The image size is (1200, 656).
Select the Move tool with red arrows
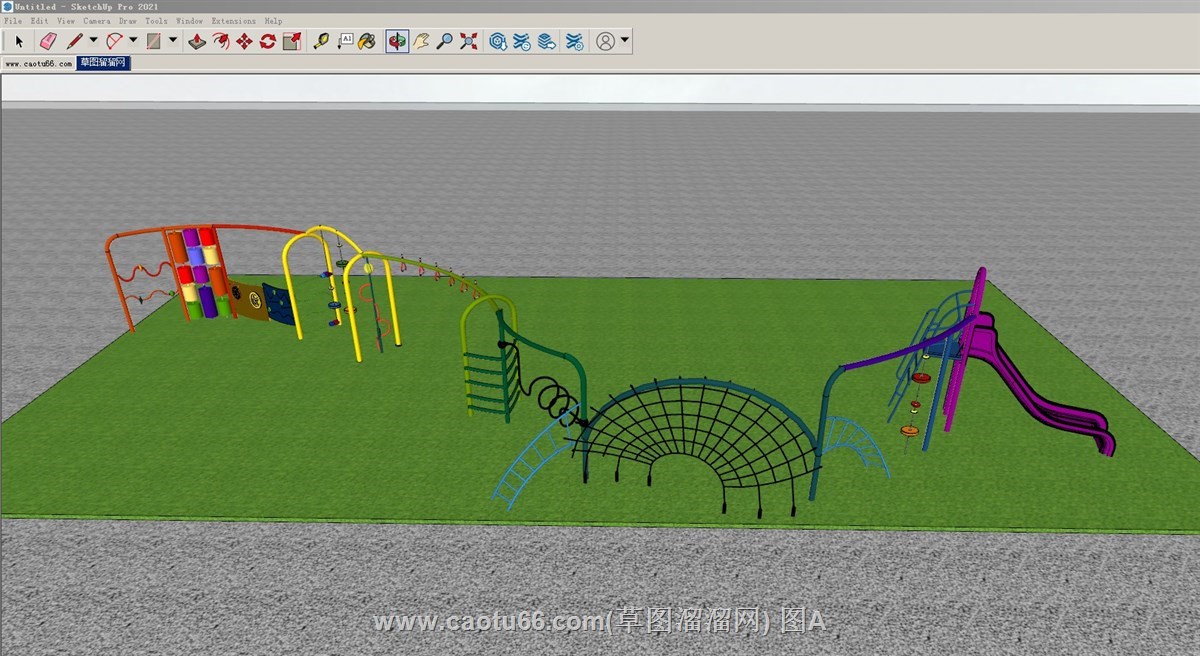[244, 41]
